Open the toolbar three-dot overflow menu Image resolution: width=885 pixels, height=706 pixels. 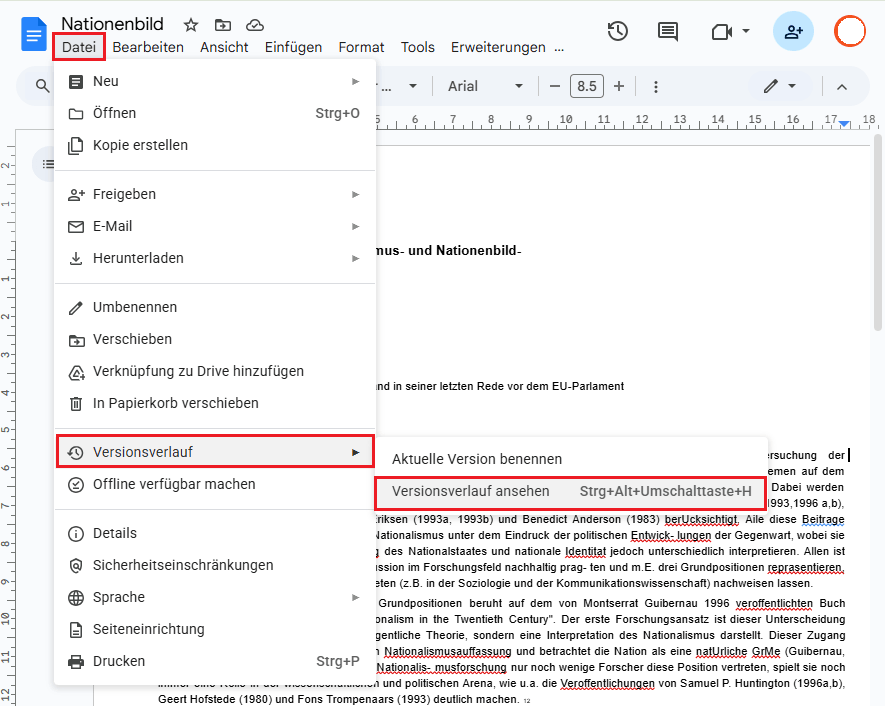click(656, 87)
